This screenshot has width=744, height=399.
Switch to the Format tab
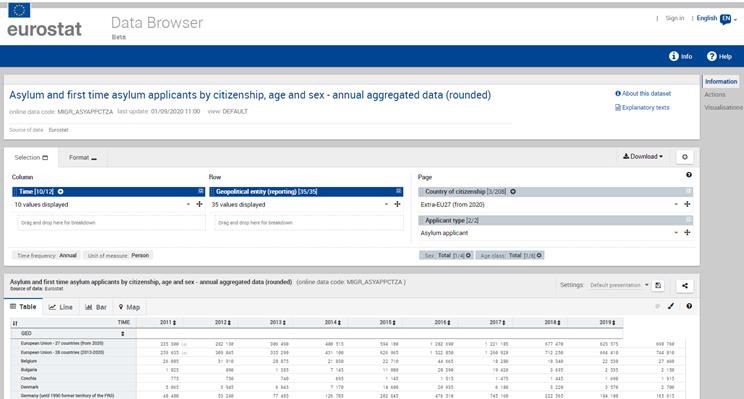(83, 158)
